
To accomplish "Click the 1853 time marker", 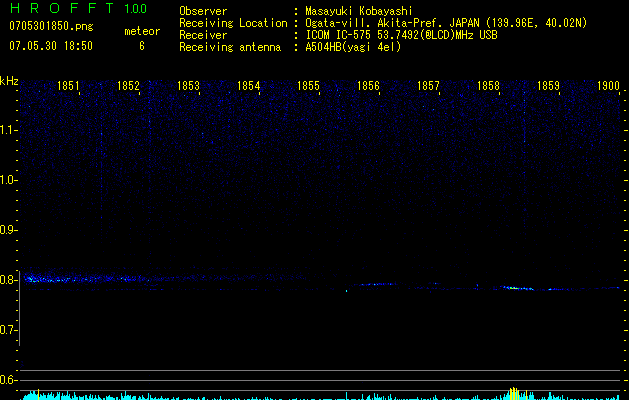I will point(188,86).
